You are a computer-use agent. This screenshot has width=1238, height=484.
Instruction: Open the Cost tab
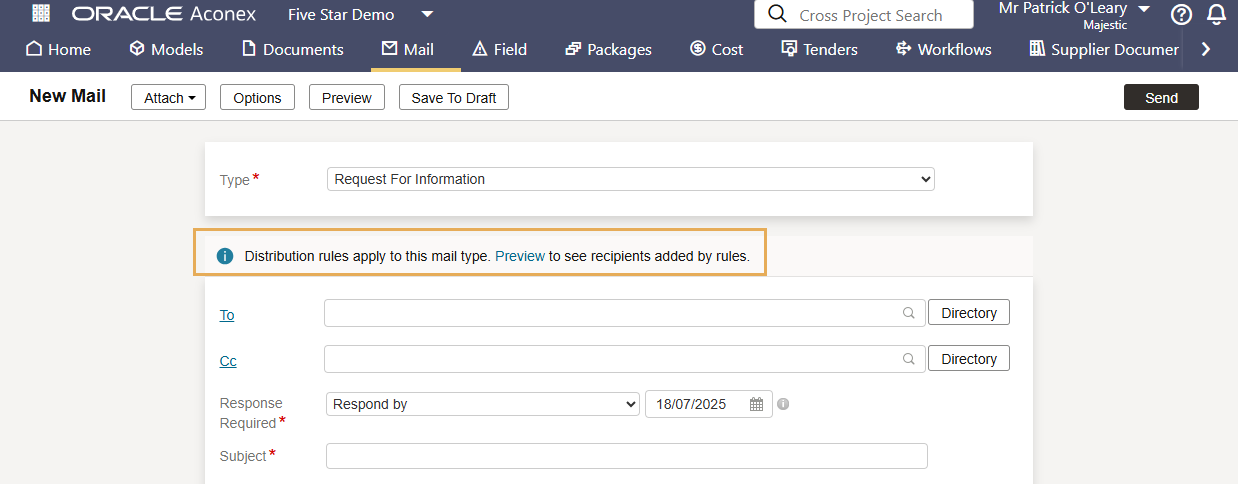717,49
